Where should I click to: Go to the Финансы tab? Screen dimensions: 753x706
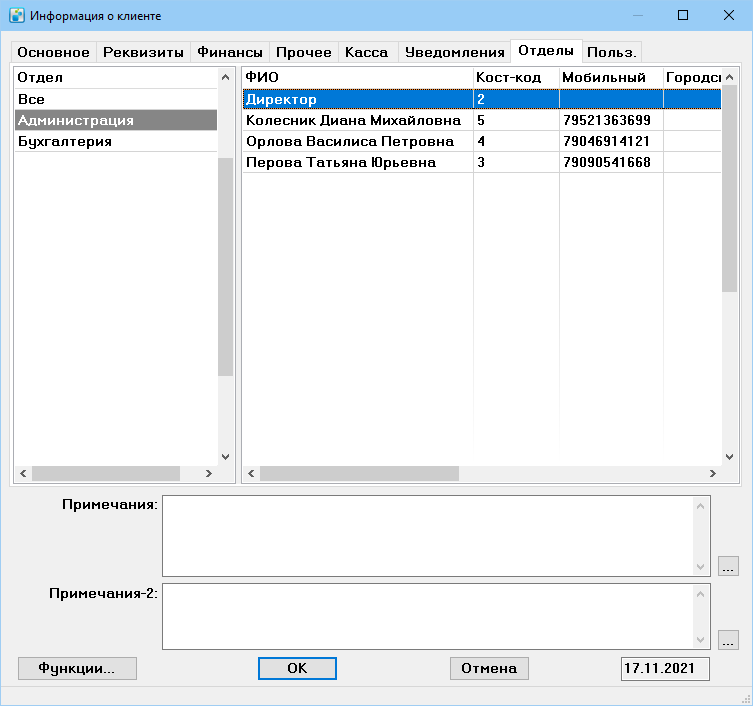pyautogui.click(x=230, y=52)
